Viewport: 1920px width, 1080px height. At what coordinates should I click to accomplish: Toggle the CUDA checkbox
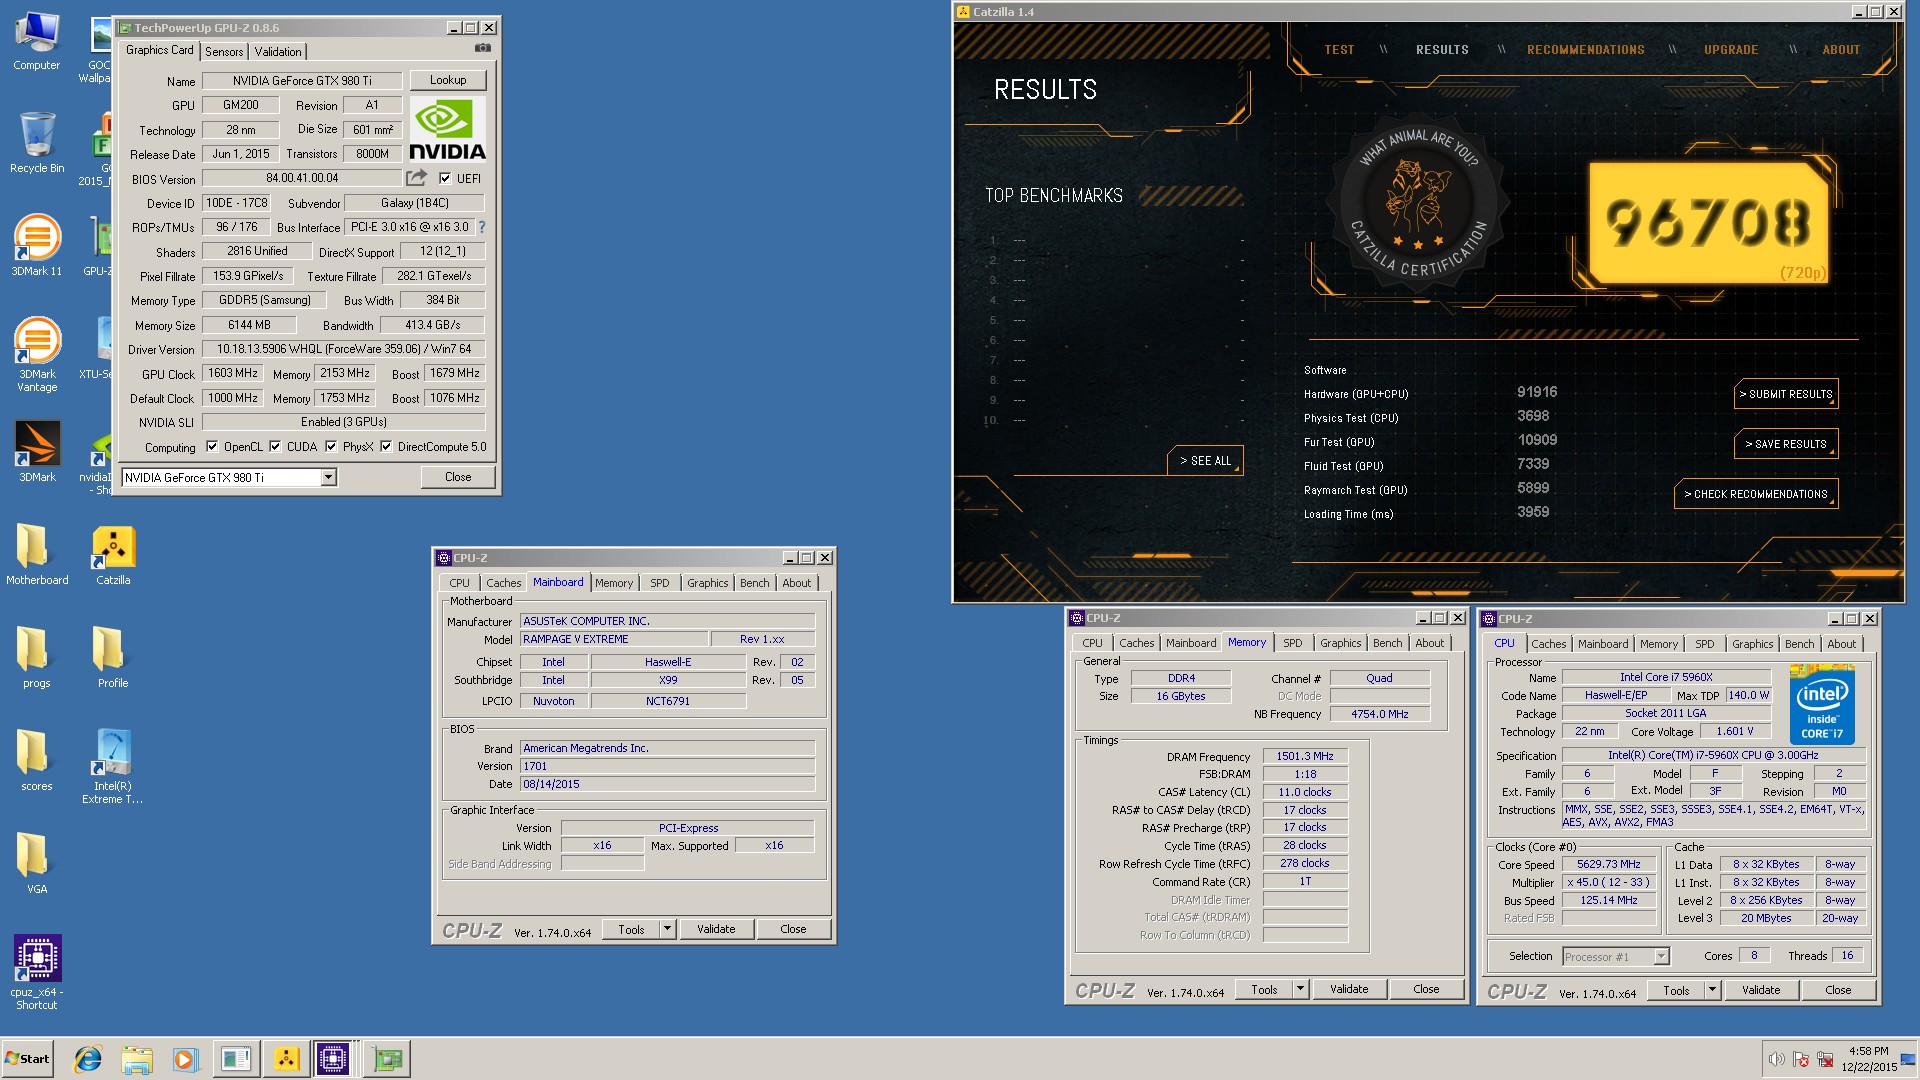pos(275,447)
